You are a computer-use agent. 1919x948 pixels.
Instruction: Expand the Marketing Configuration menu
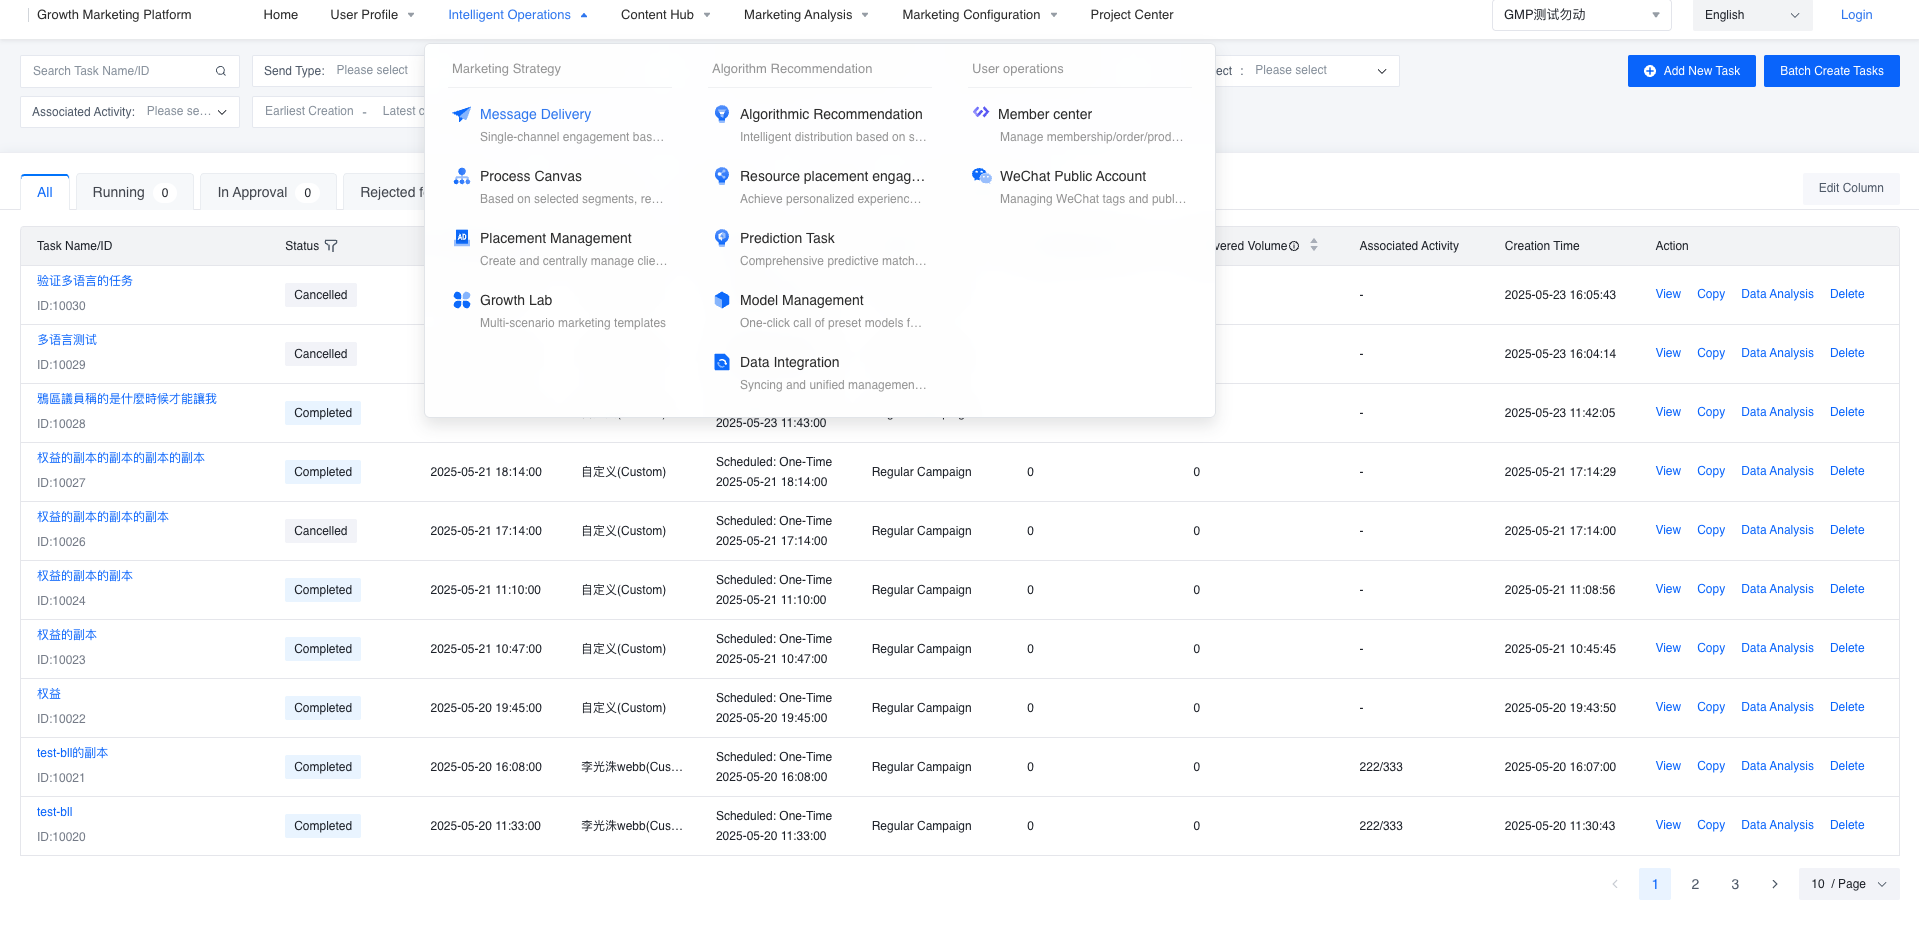point(980,15)
